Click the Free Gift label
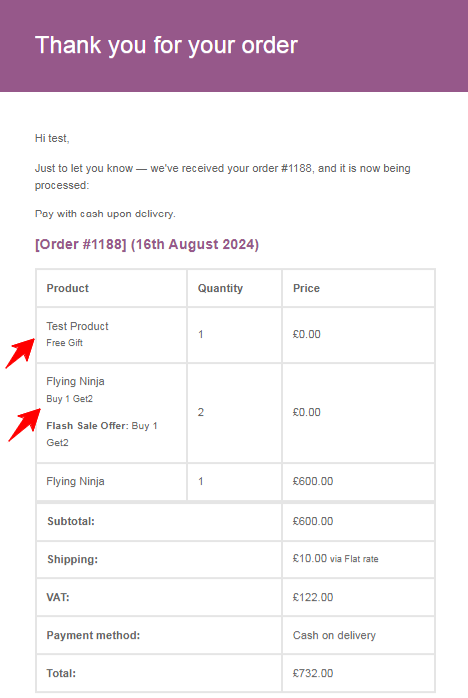The height and width of the screenshot is (698, 468). (x=65, y=343)
